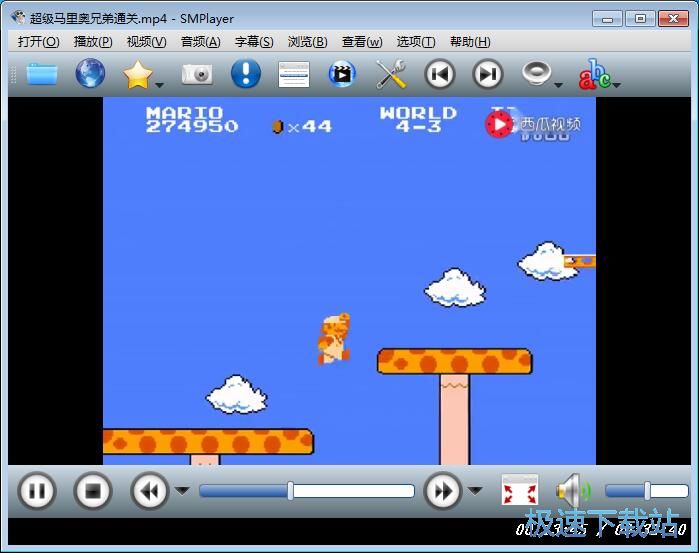Take a screenshot with the camera icon
699x553 pixels.
coord(197,74)
